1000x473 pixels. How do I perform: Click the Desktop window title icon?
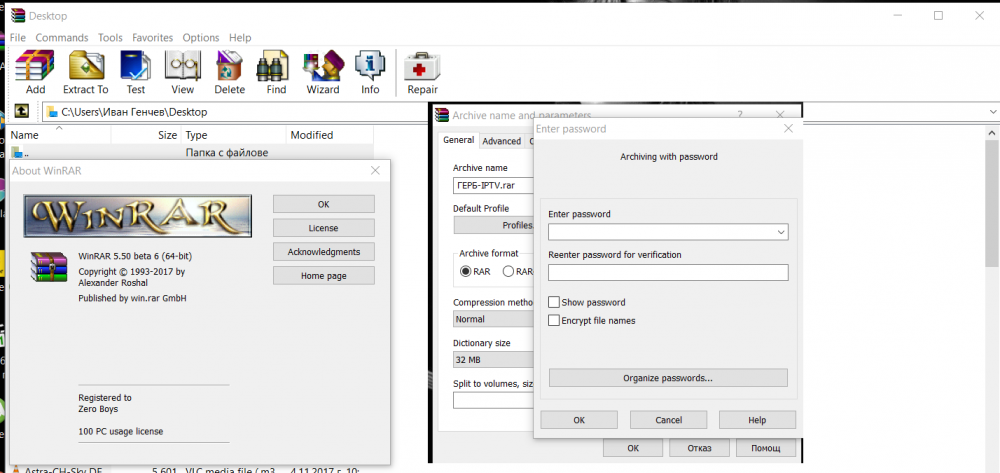[x=17, y=15]
